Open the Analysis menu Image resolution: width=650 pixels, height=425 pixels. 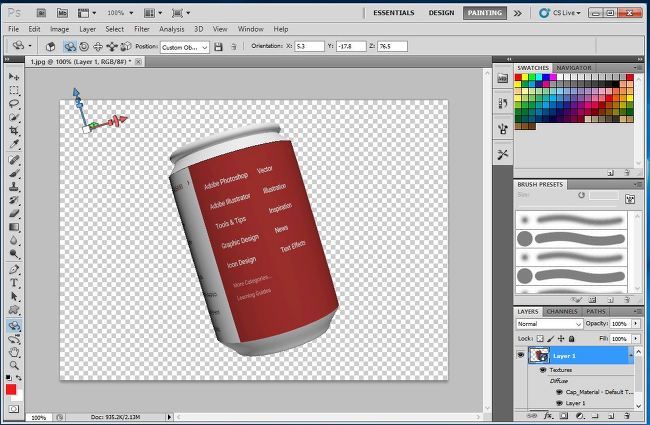(x=172, y=29)
